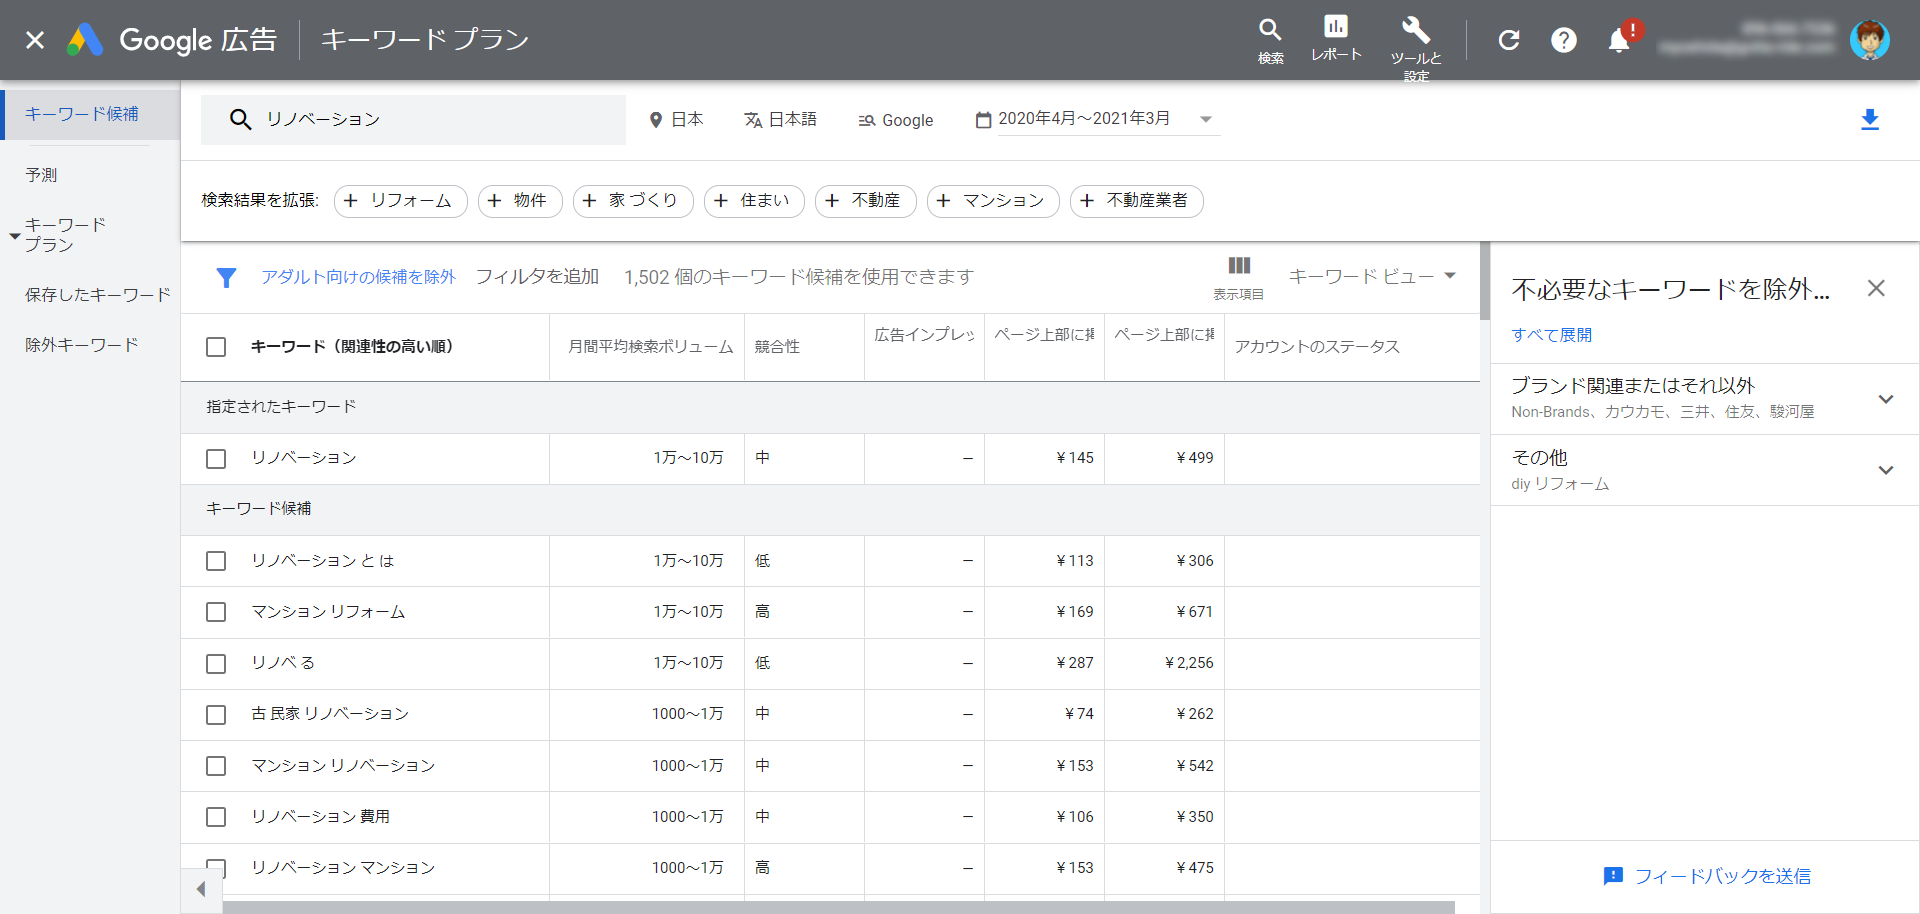Open 除外キーワード in the sidebar
The width and height of the screenshot is (1920, 914).
82,345
